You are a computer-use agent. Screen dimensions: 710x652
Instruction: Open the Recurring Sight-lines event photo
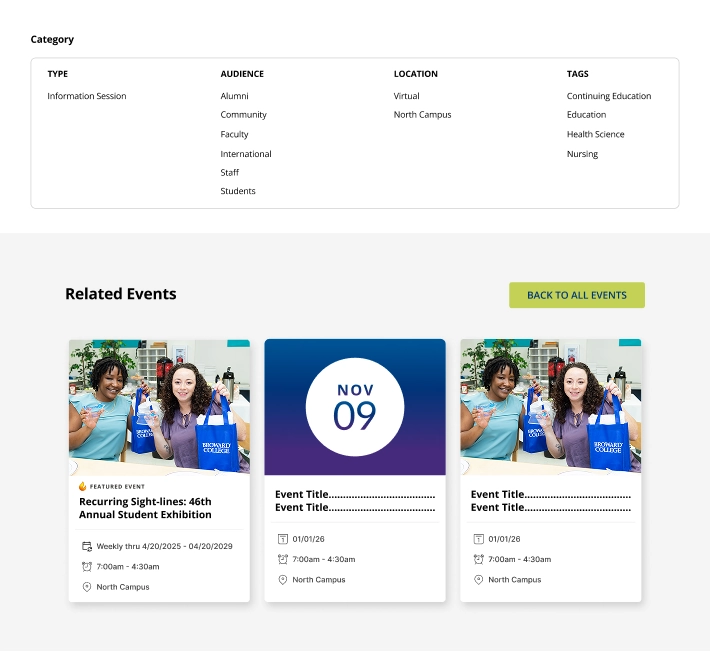point(159,407)
